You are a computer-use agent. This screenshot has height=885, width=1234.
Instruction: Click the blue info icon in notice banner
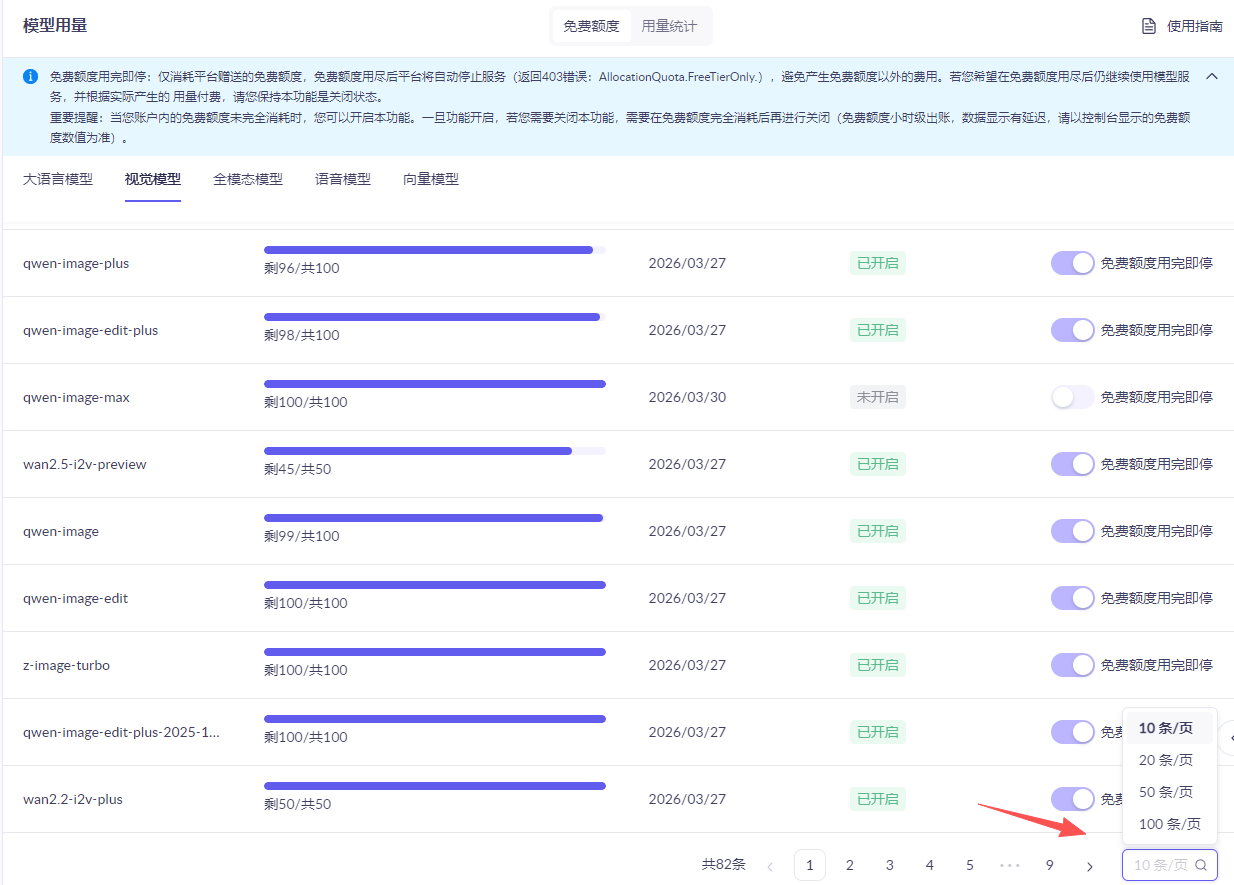coord(31,77)
